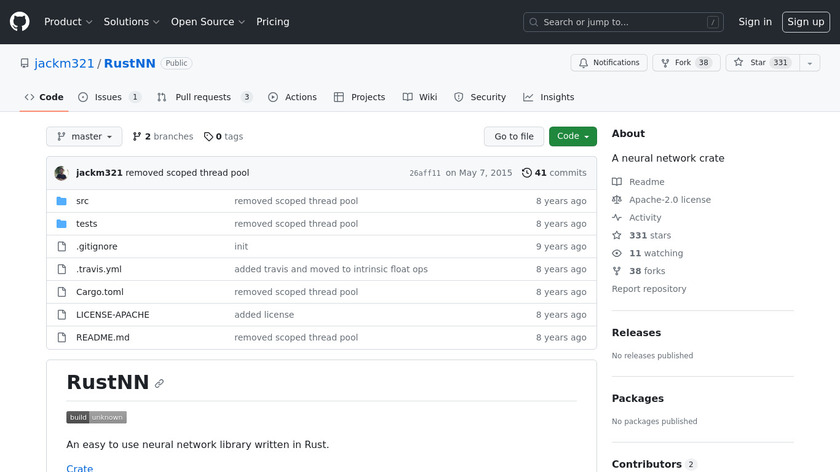Click the Activity pulse icon in About
Screen dimensions: 840x472
617,218
